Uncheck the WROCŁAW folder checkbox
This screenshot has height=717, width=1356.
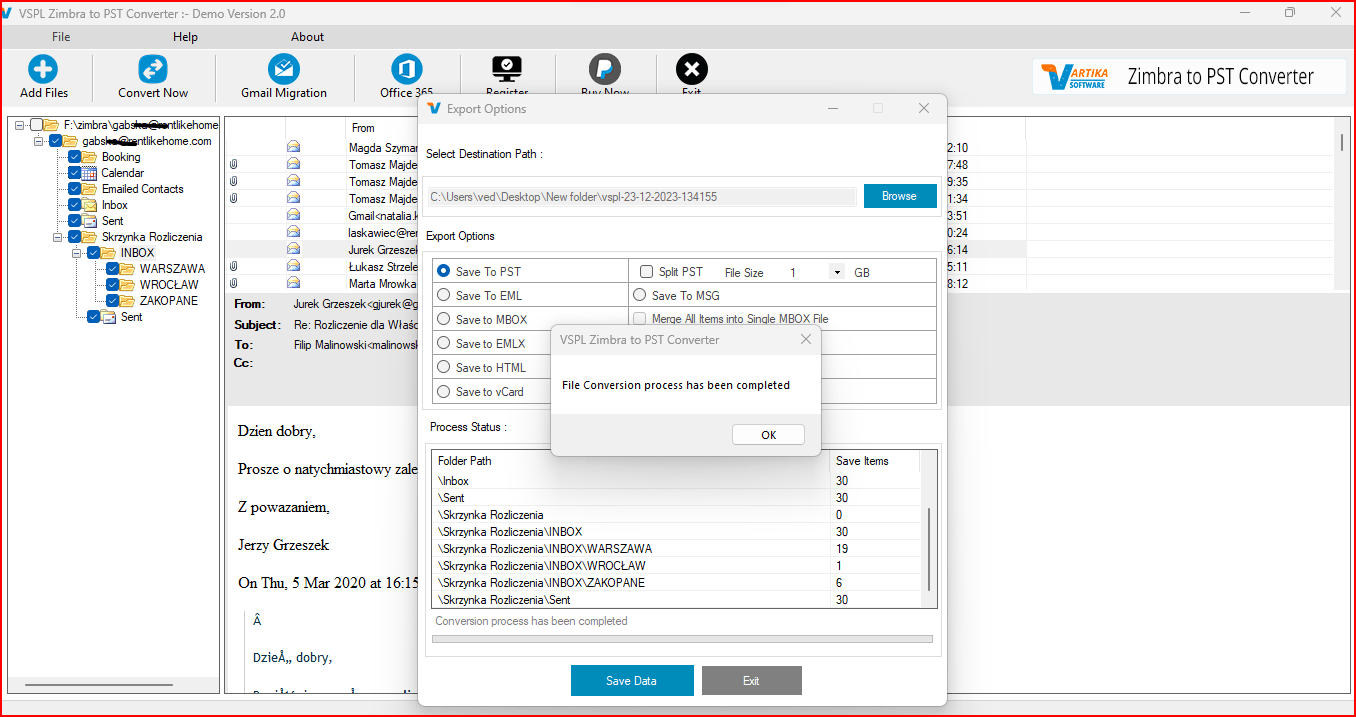113,285
